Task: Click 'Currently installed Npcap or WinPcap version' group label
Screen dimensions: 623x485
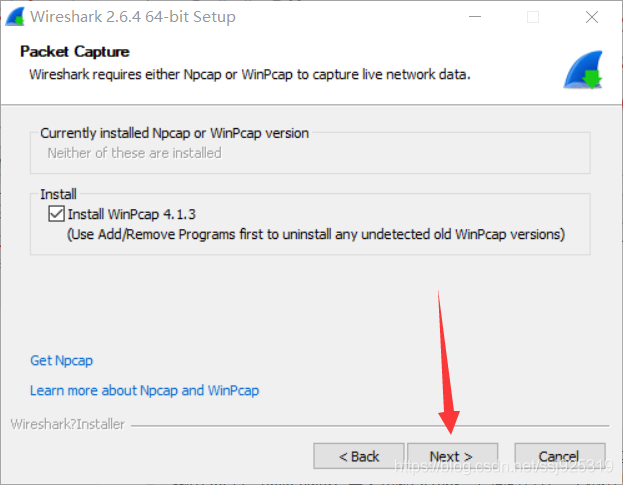Action: [x=174, y=133]
